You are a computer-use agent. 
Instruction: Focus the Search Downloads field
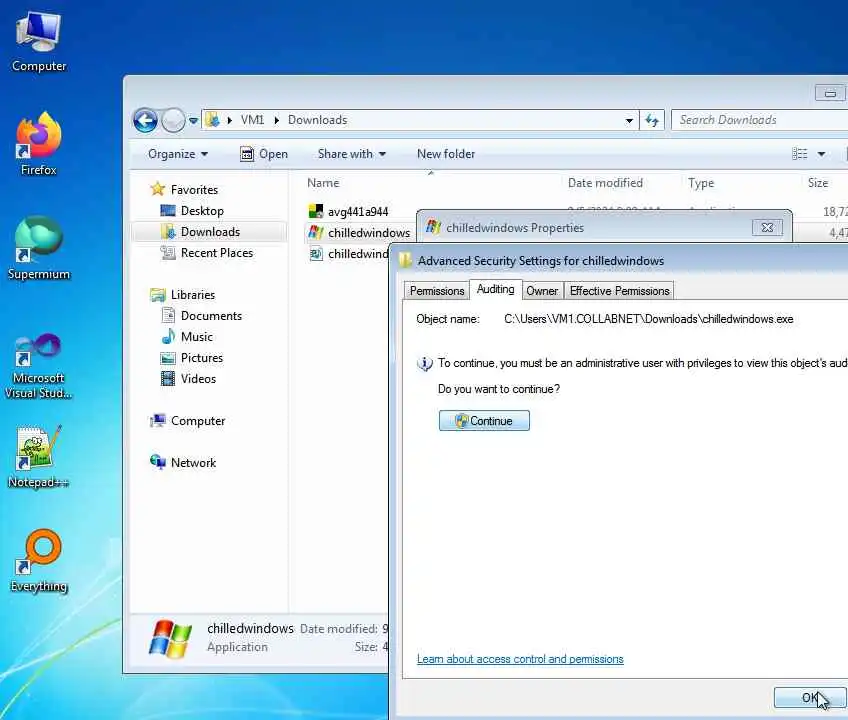coord(759,120)
